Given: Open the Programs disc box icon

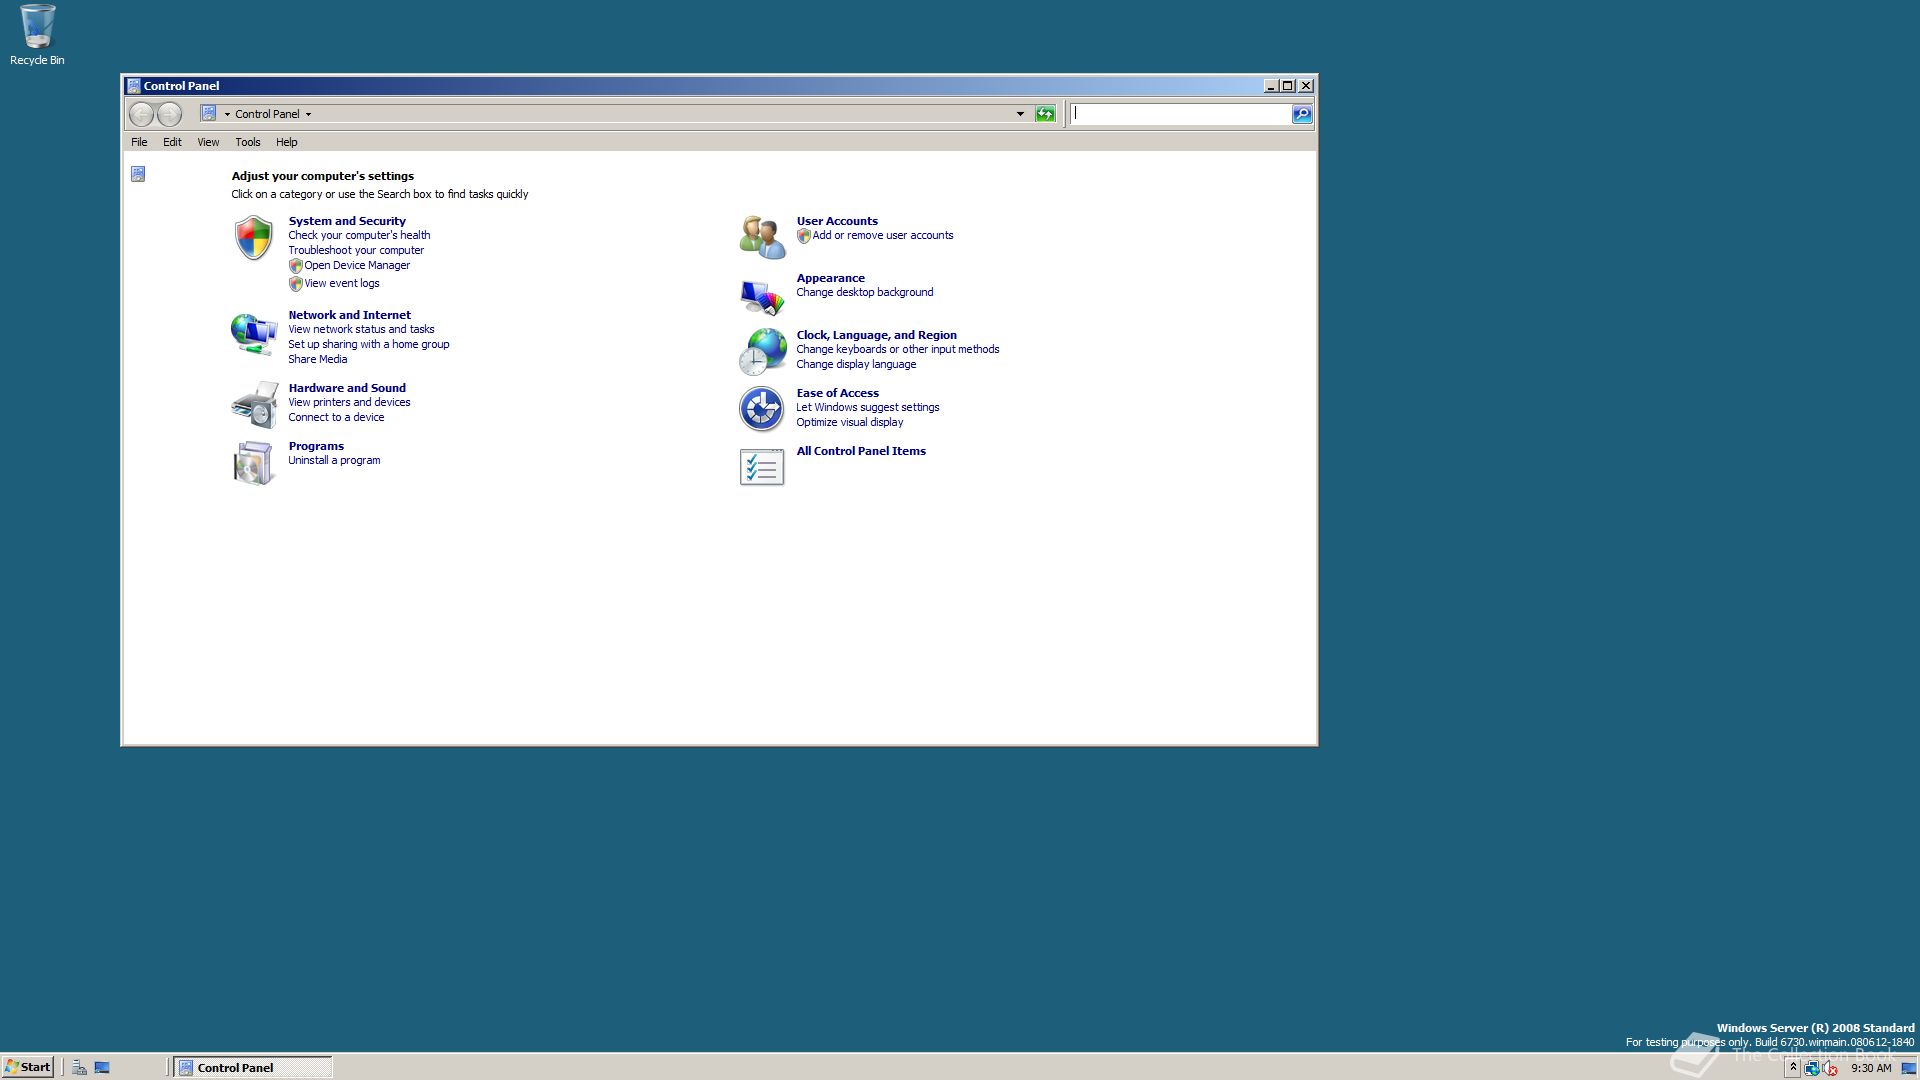Looking at the screenshot, I should 254,463.
